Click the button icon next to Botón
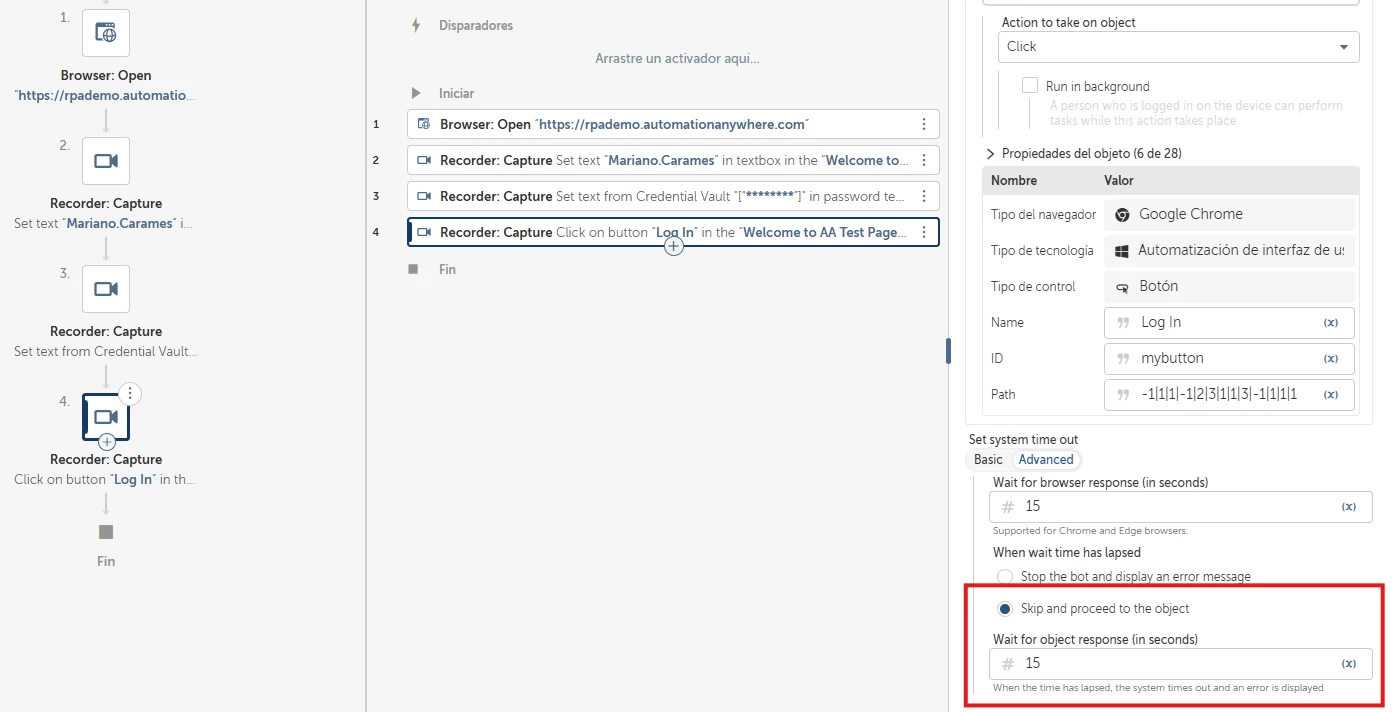The height and width of the screenshot is (712, 1393). click(1122, 287)
